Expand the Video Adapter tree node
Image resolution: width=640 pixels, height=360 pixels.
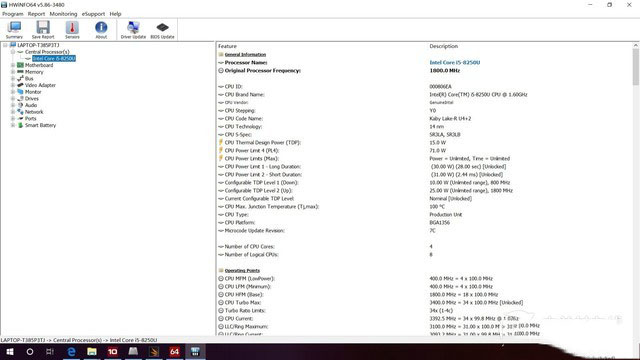coord(13,85)
